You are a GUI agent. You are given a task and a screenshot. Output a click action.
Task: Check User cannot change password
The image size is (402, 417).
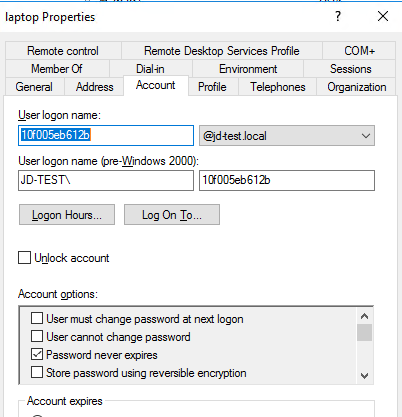pos(37,336)
